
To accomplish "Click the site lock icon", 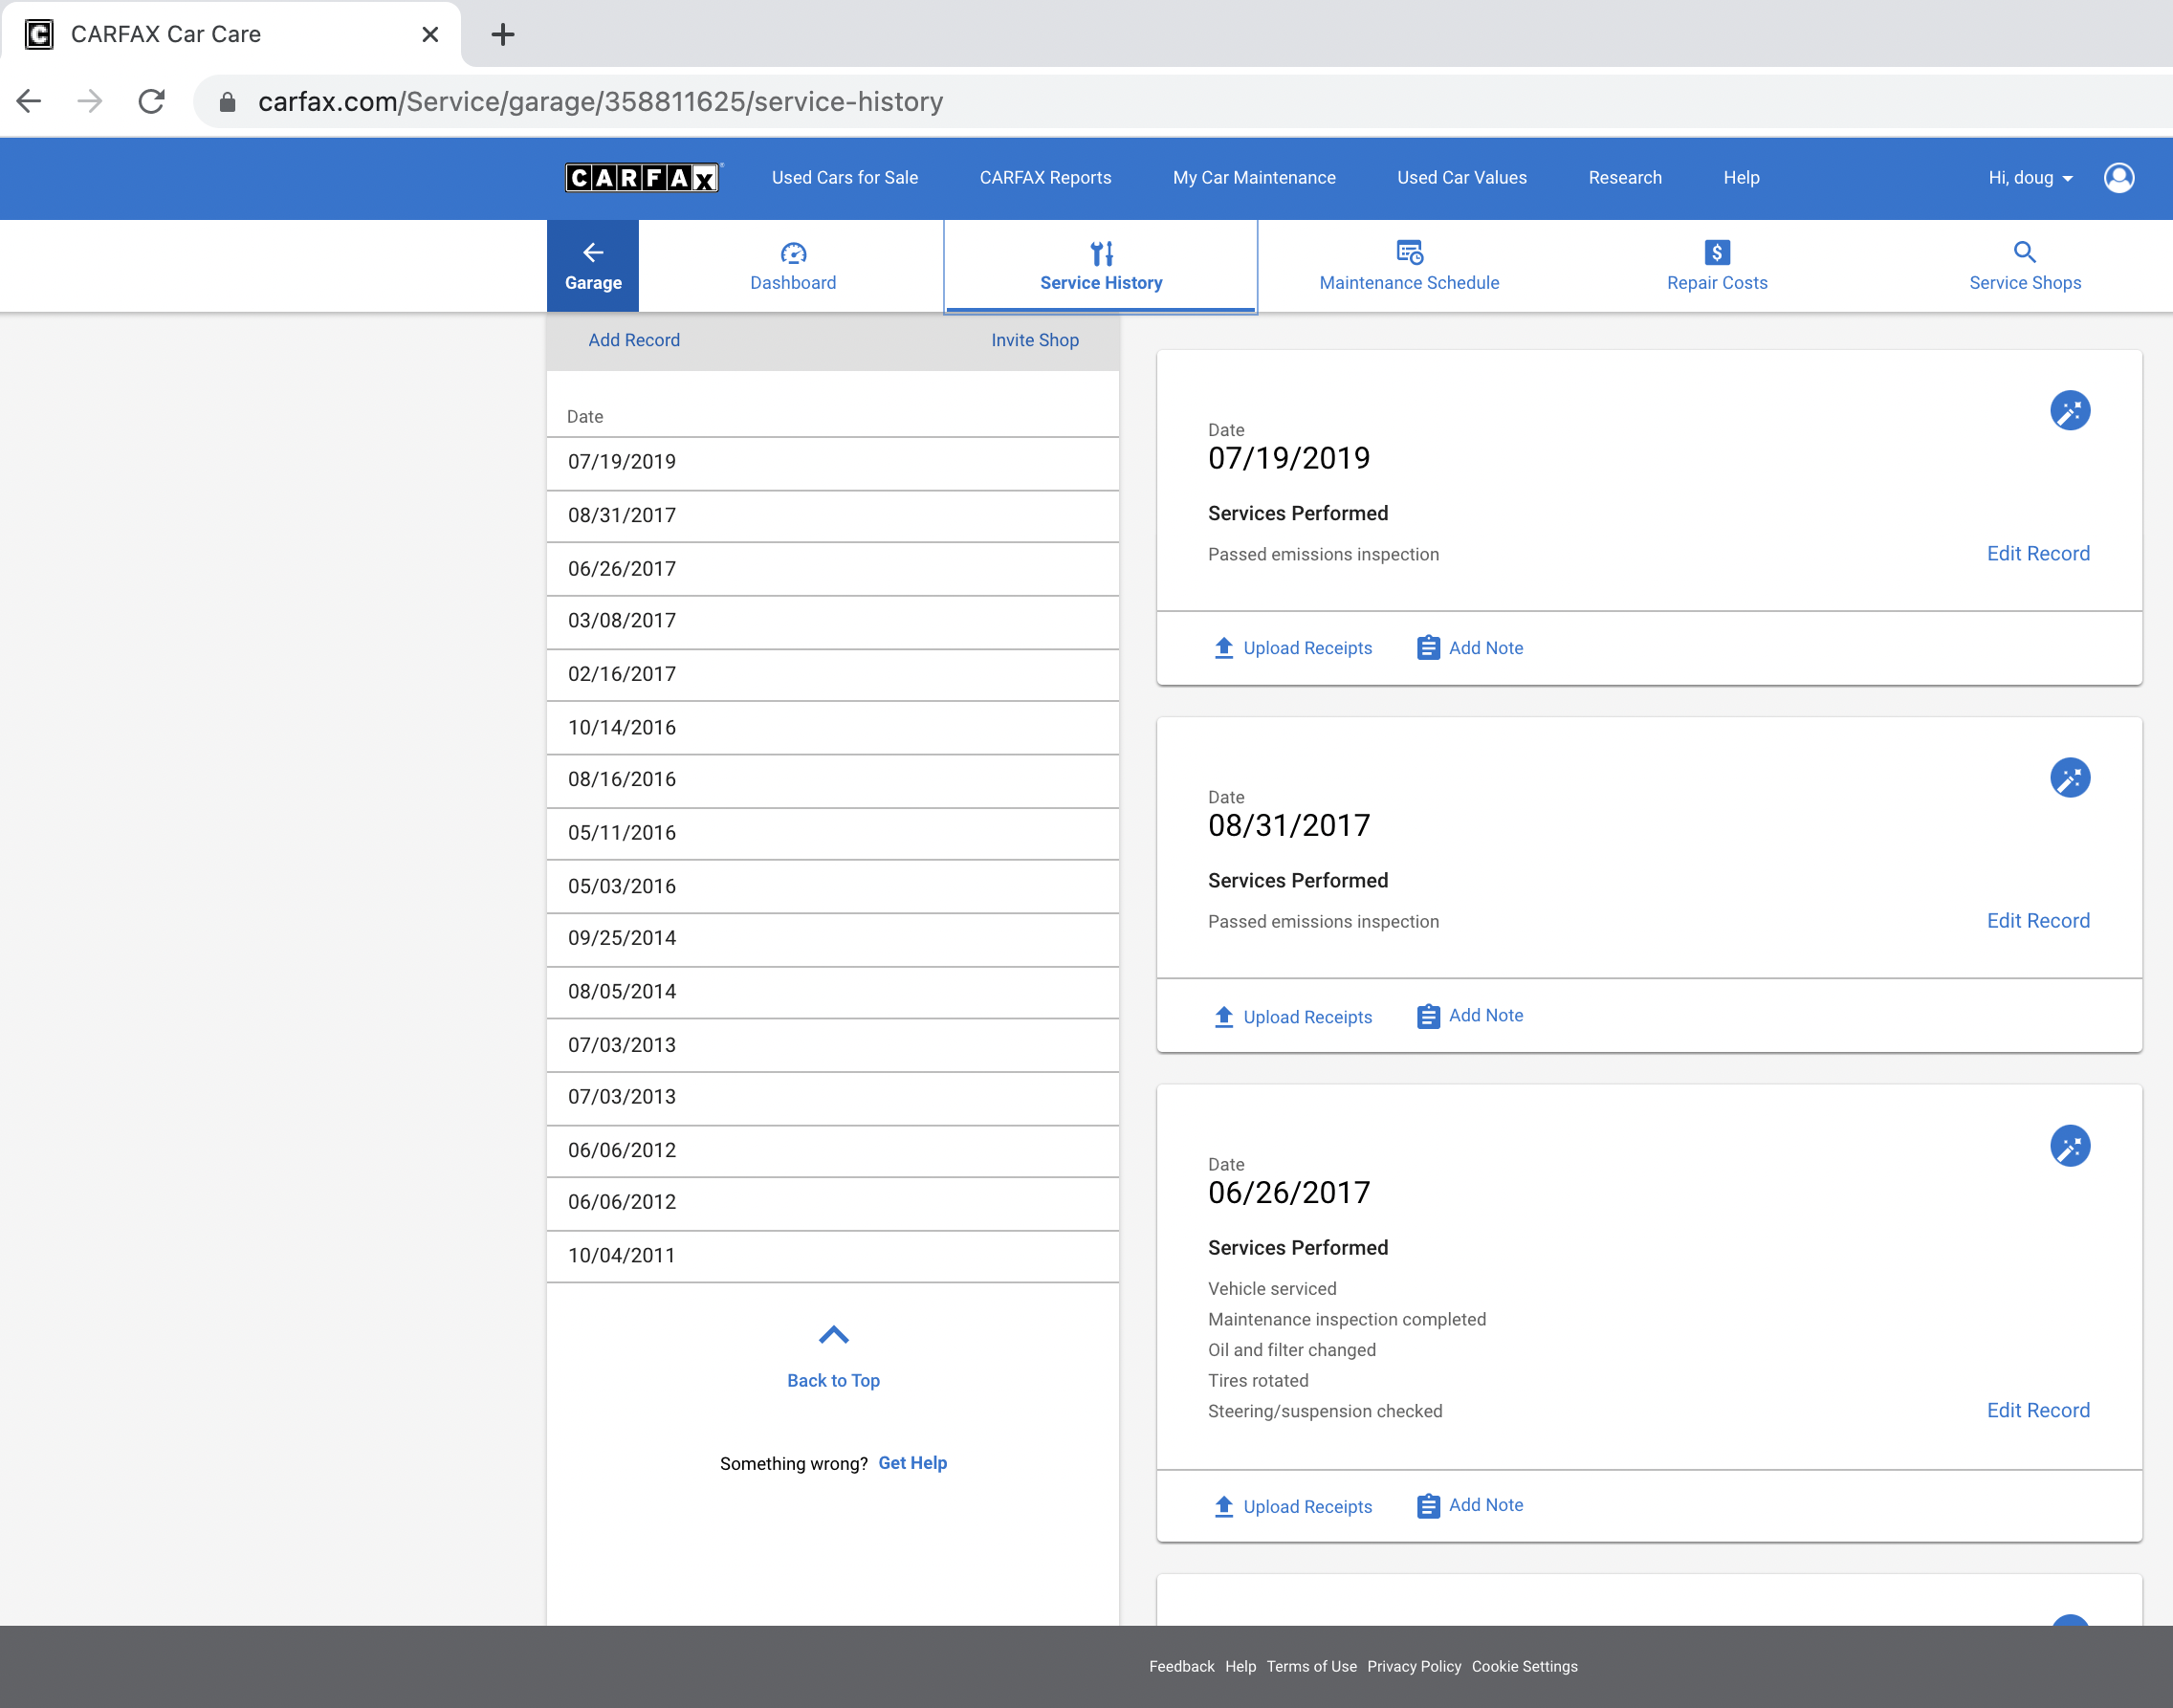I will coord(228,102).
